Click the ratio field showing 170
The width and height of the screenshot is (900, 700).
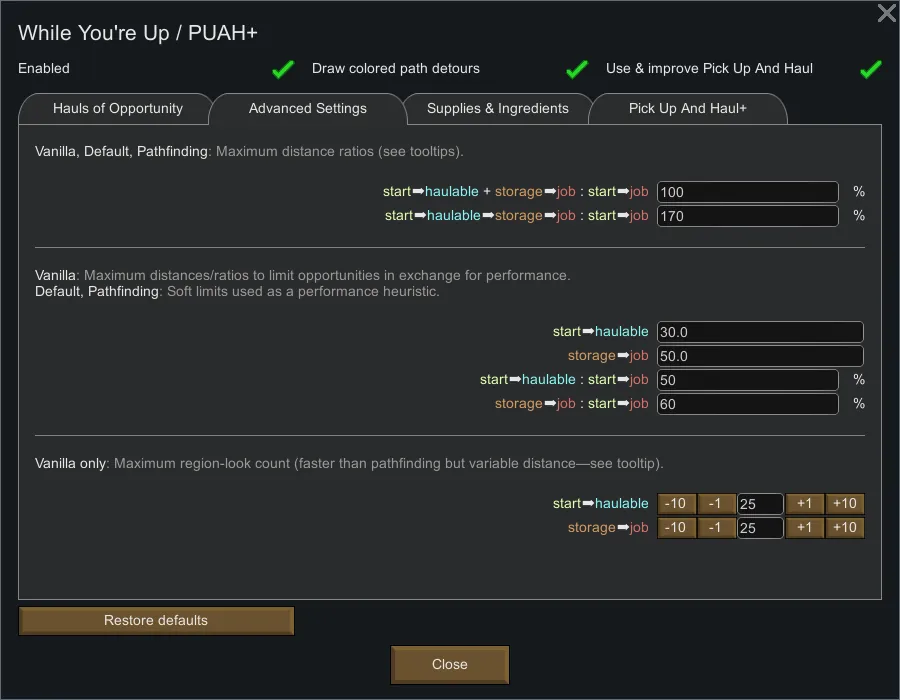point(747,216)
